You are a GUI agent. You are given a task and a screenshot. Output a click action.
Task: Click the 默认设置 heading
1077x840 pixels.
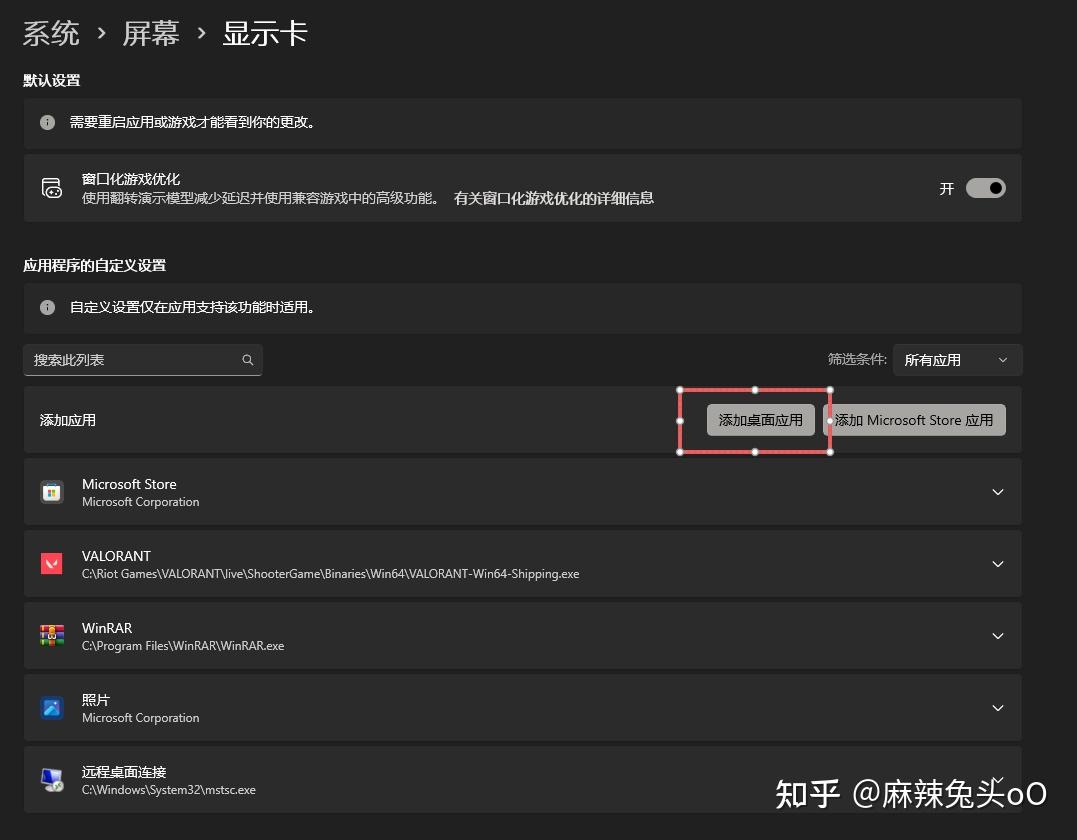[x=52, y=81]
